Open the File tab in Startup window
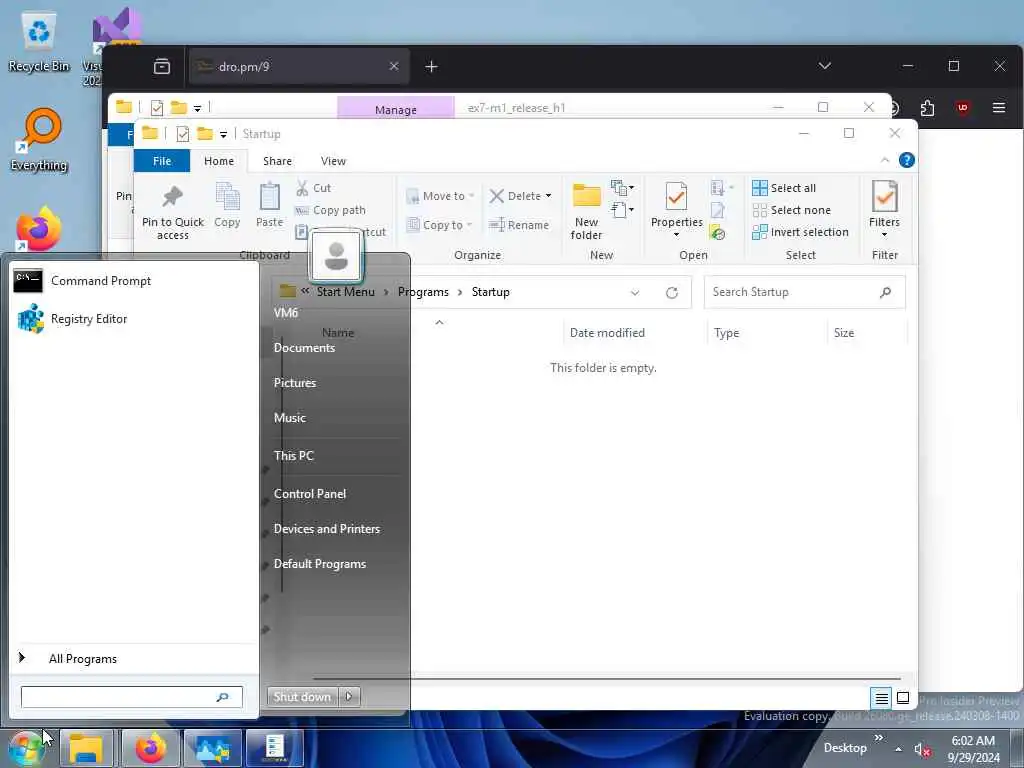Image resolution: width=1024 pixels, height=768 pixels. point(162,161)
